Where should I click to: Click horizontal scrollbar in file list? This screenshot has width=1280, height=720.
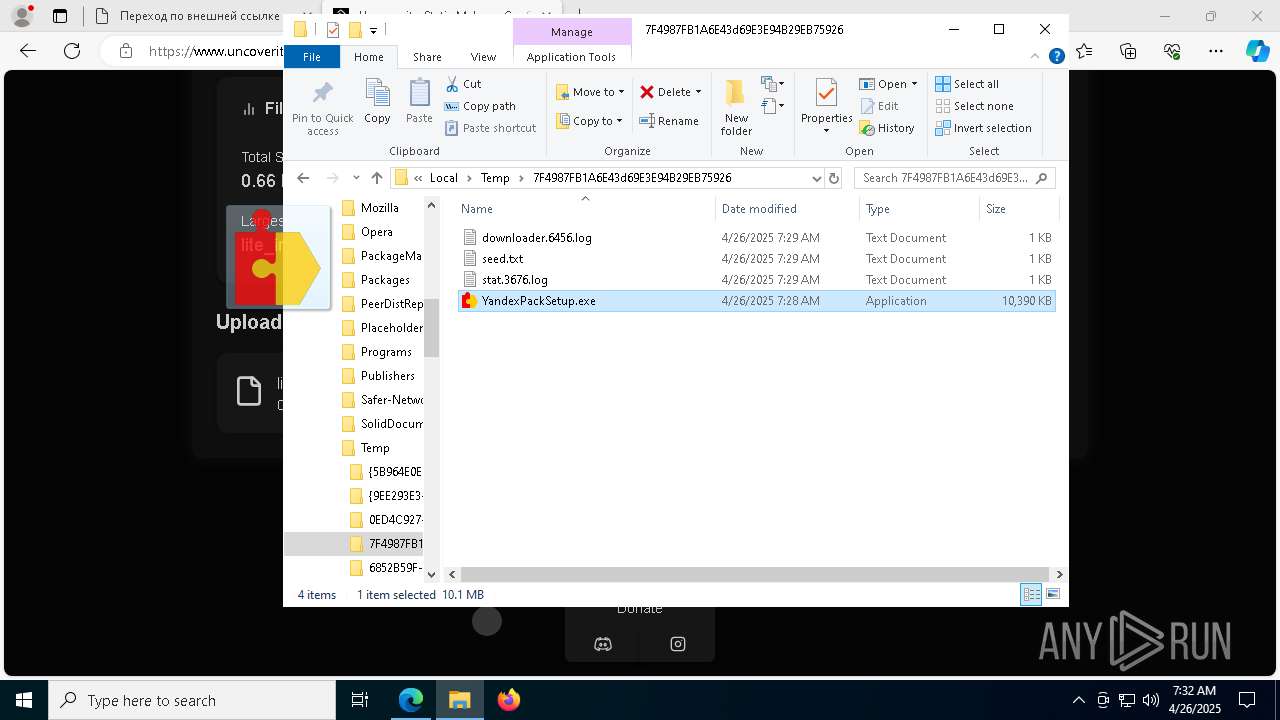755,574
